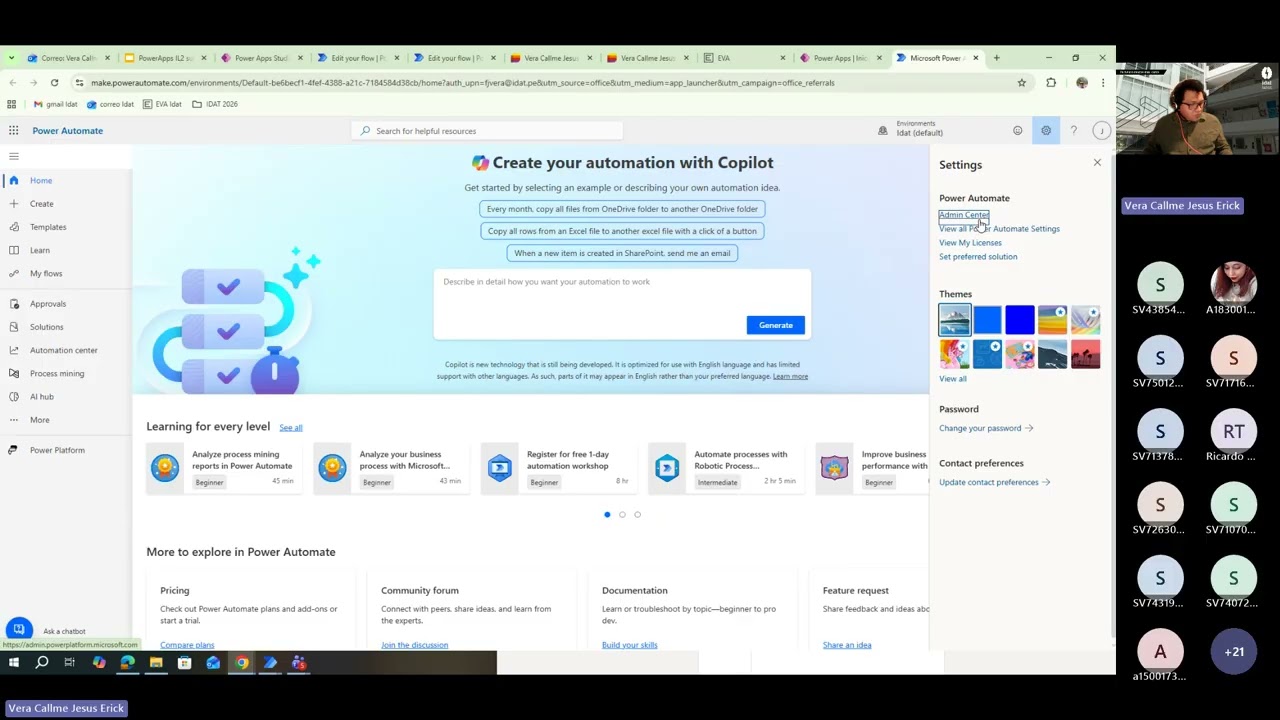
Task: Open Chrome from the taskbar
Action: (x=242, y=663)
